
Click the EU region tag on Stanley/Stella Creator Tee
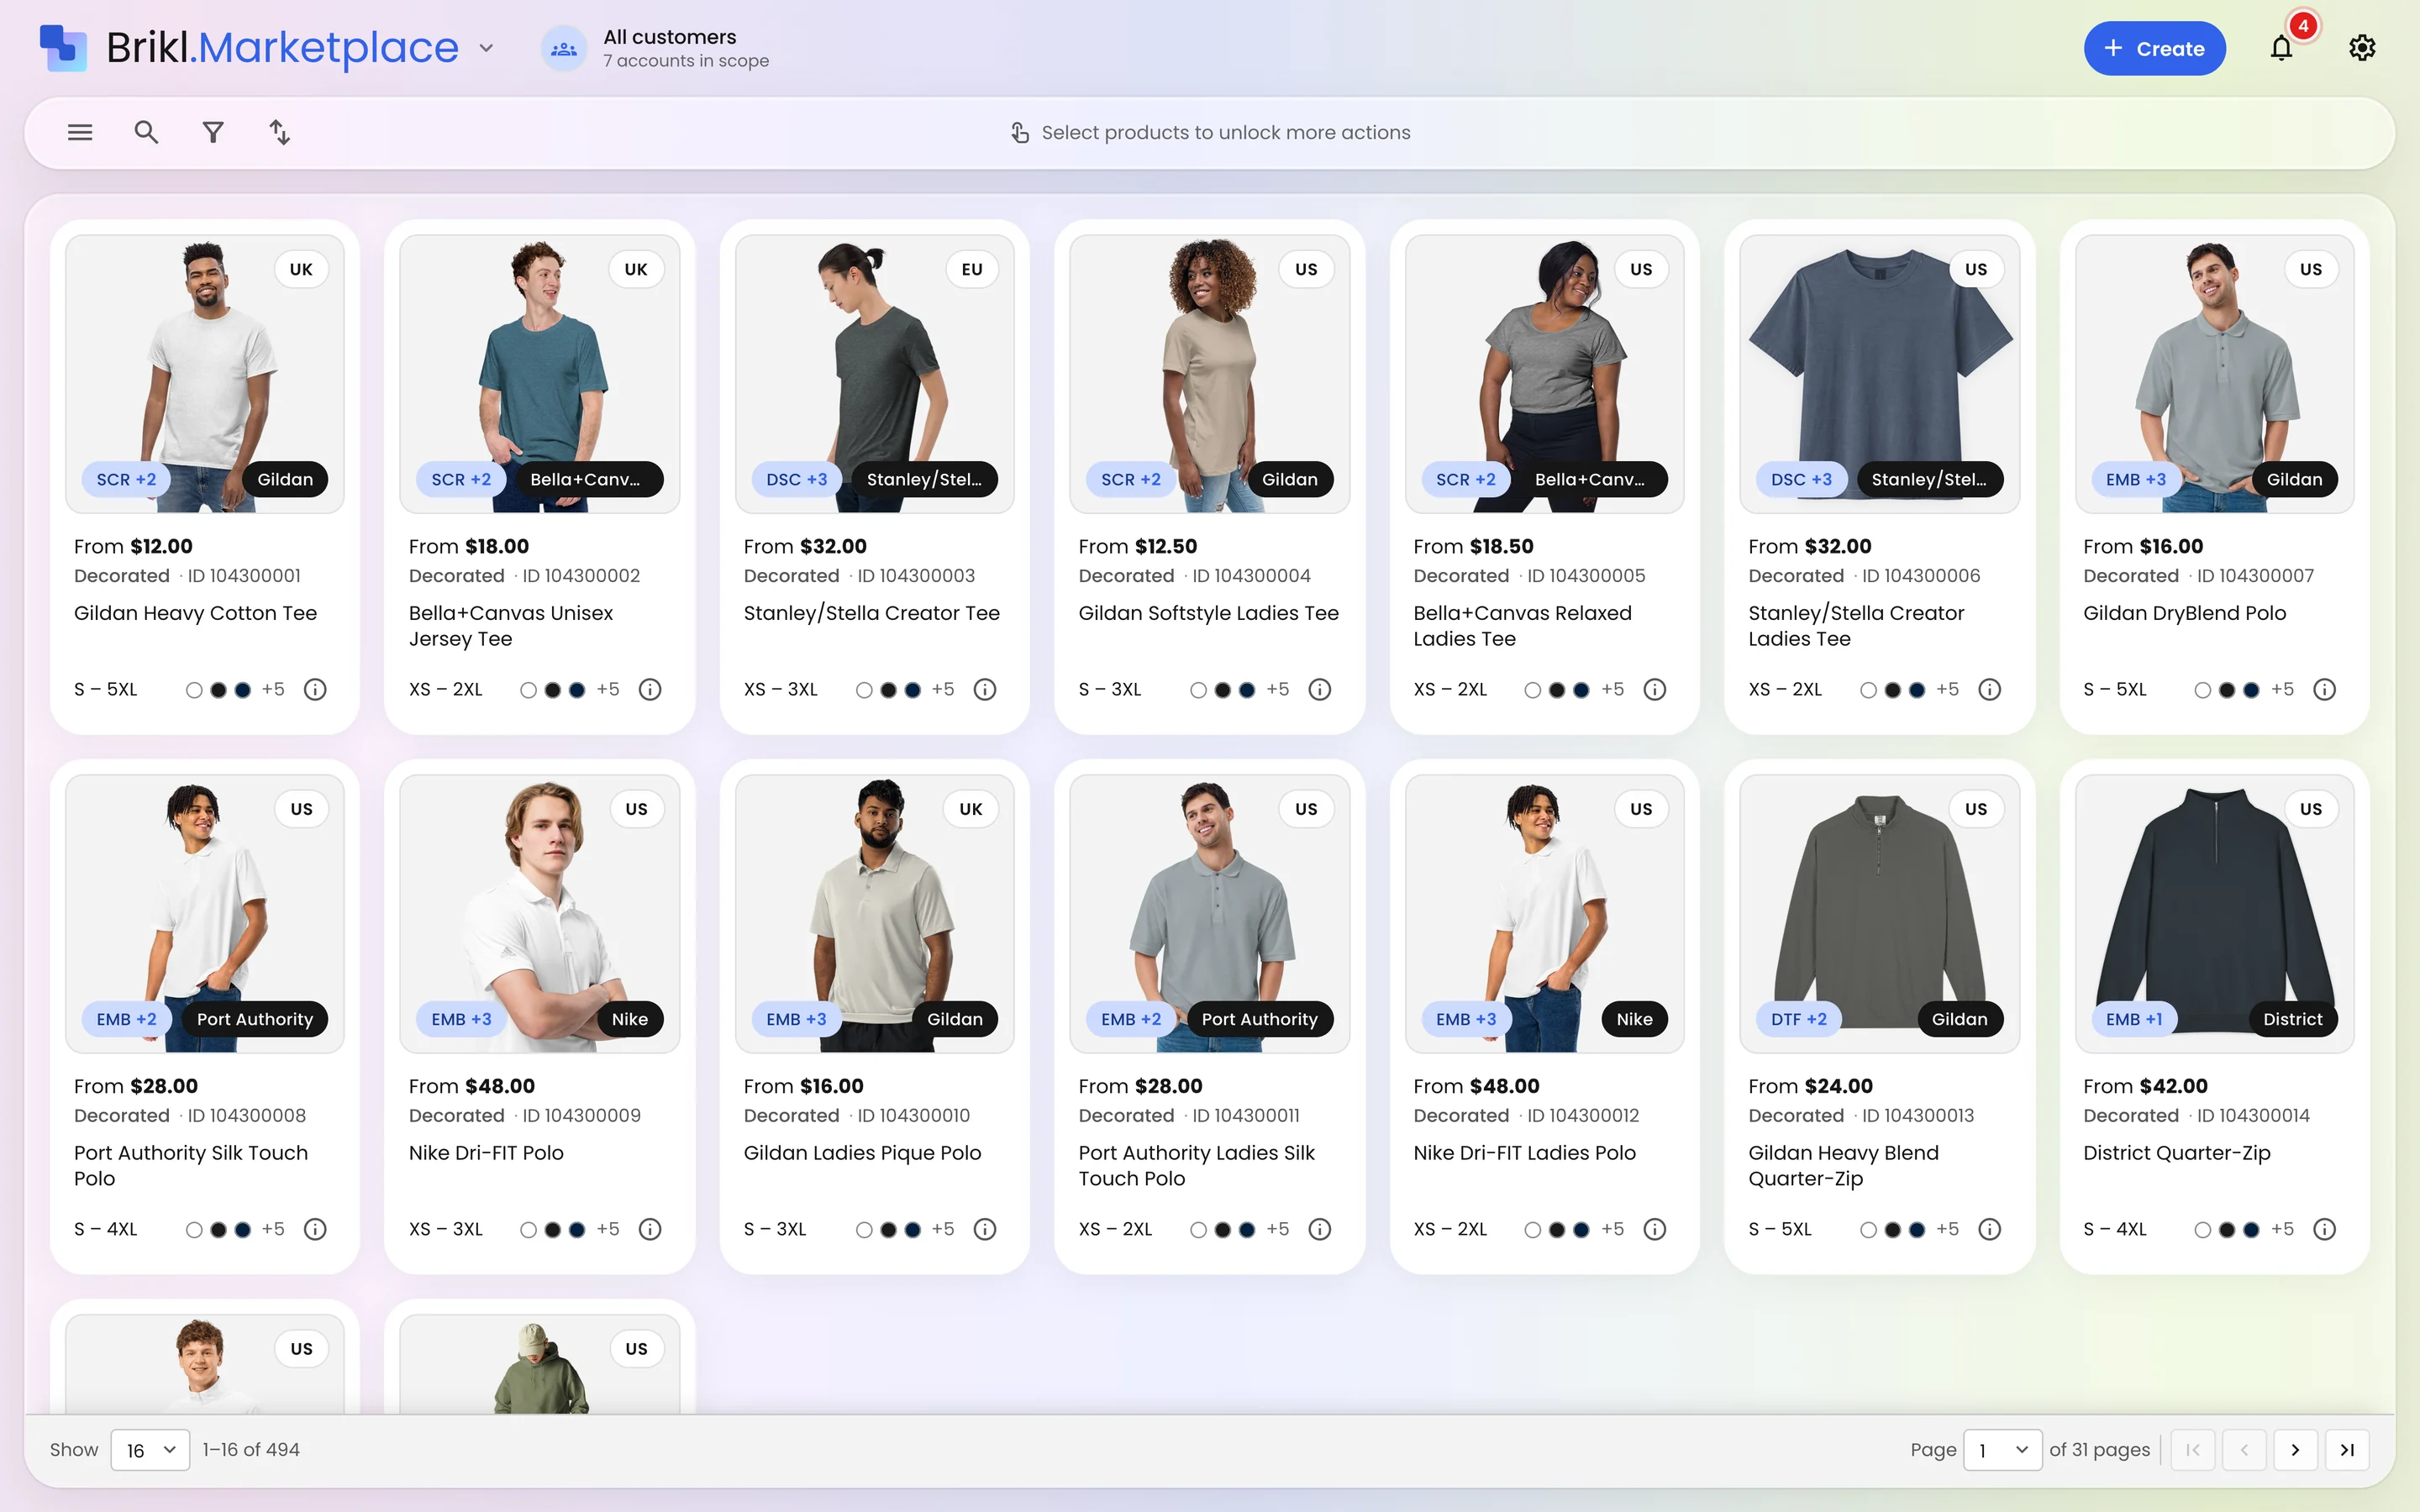[972, 269]
